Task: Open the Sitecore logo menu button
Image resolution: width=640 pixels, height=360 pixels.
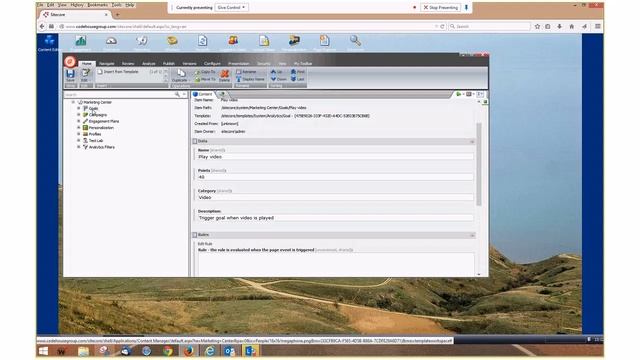Action: click(x=70, y=62)
